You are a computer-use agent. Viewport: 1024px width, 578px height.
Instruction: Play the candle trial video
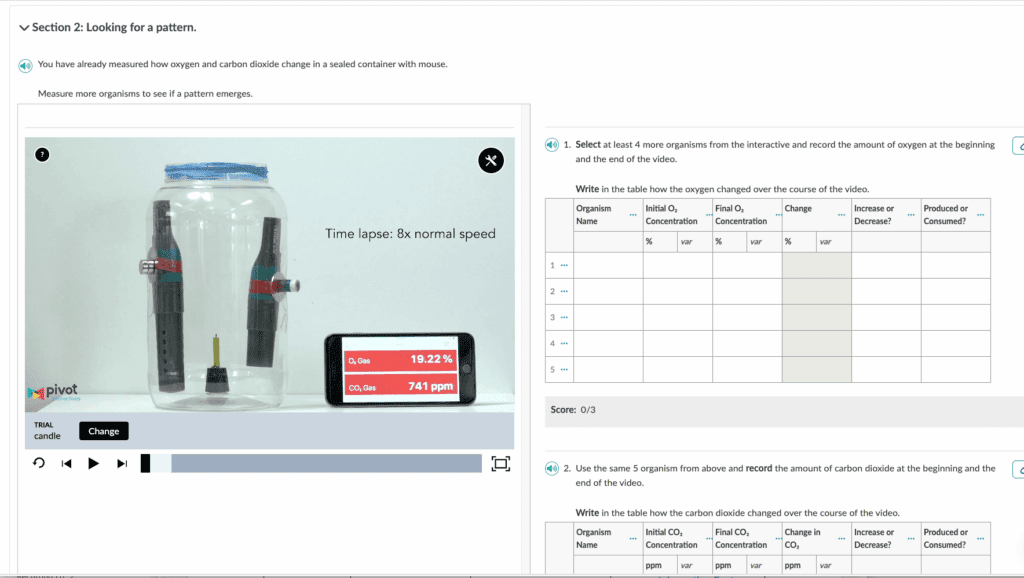click(93, 463)
